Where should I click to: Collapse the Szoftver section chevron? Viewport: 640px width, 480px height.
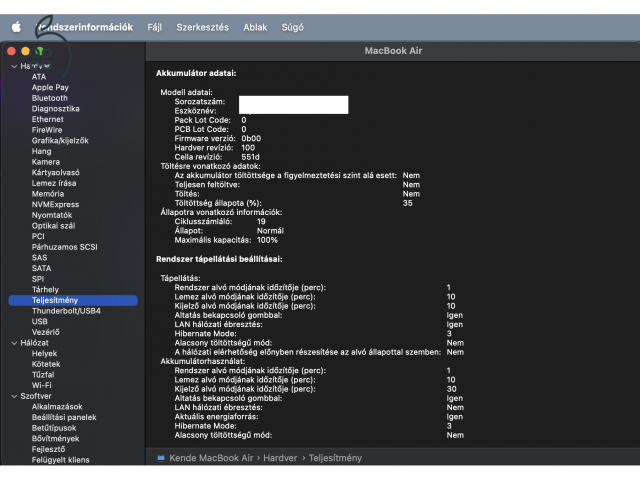point(14,396)
